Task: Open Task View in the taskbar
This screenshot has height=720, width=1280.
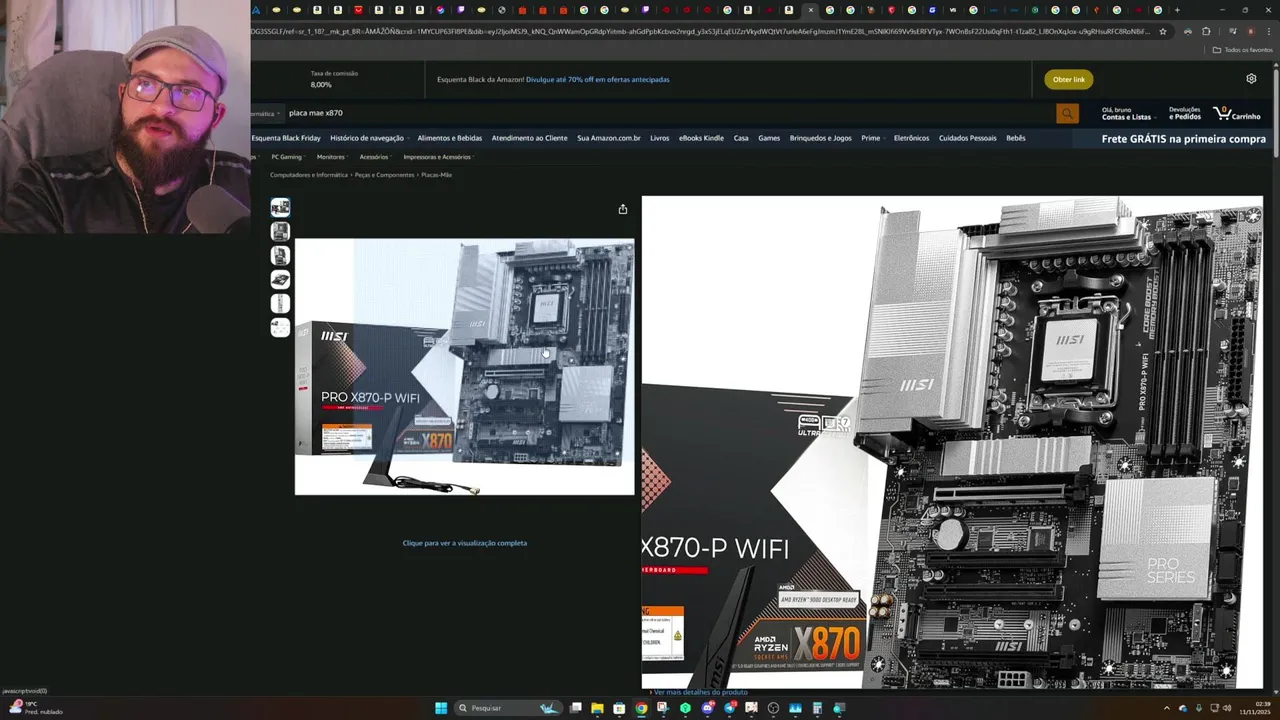Action: click(575, 708)
